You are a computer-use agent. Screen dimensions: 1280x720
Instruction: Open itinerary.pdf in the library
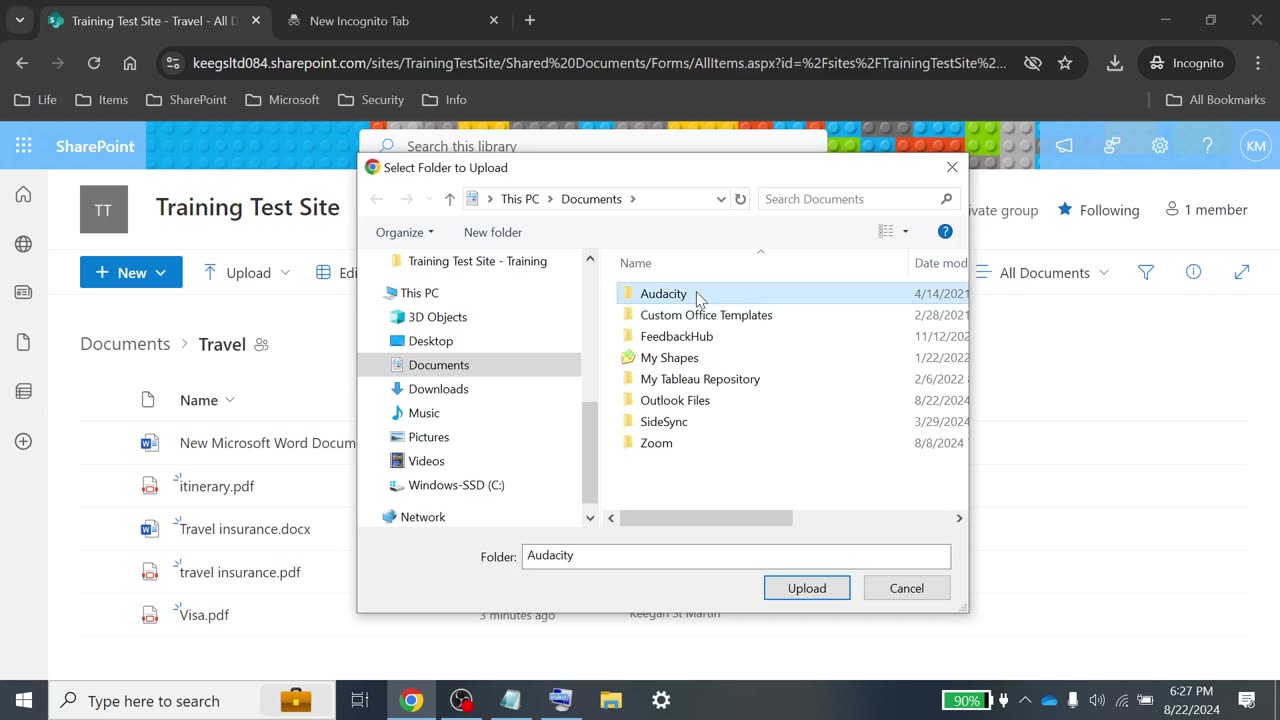[217, 486]
